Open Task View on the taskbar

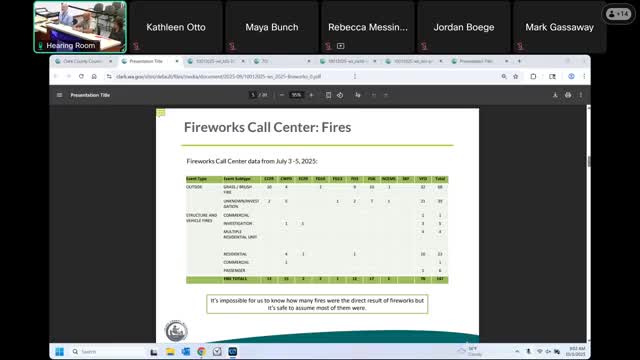[x=154, y=351]
